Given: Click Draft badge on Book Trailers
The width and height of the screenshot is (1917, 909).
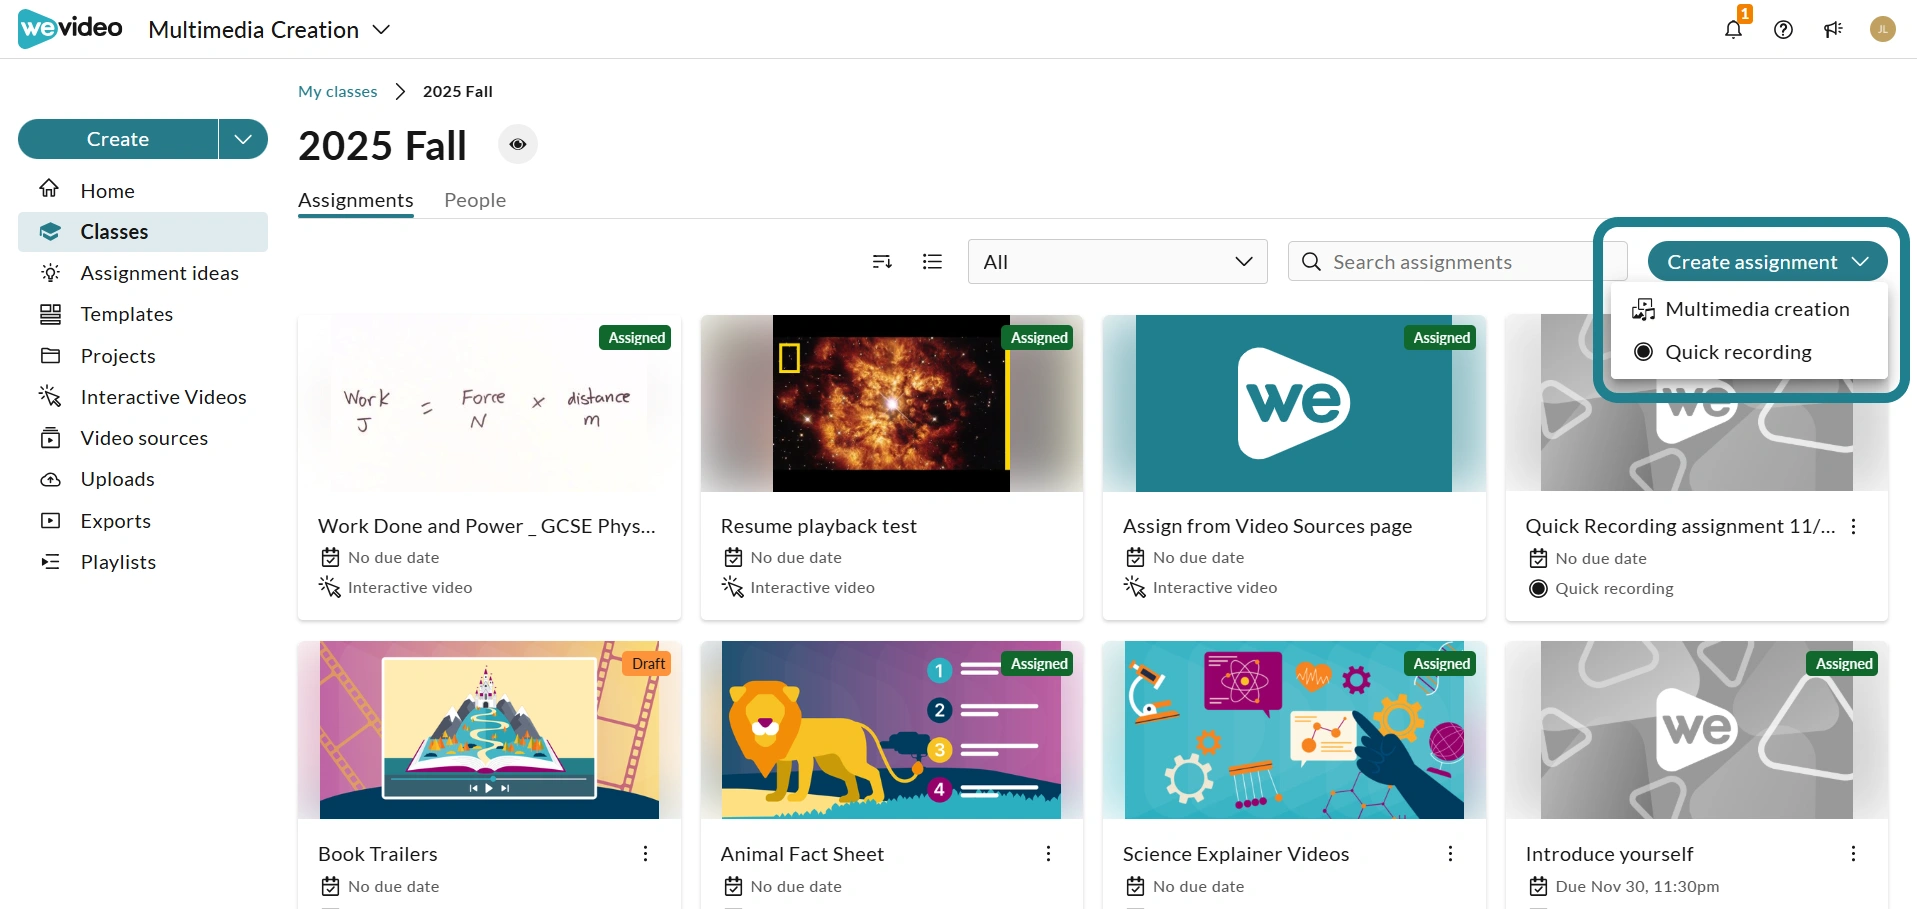Looking at the screenshot, I should pos(648,663).
